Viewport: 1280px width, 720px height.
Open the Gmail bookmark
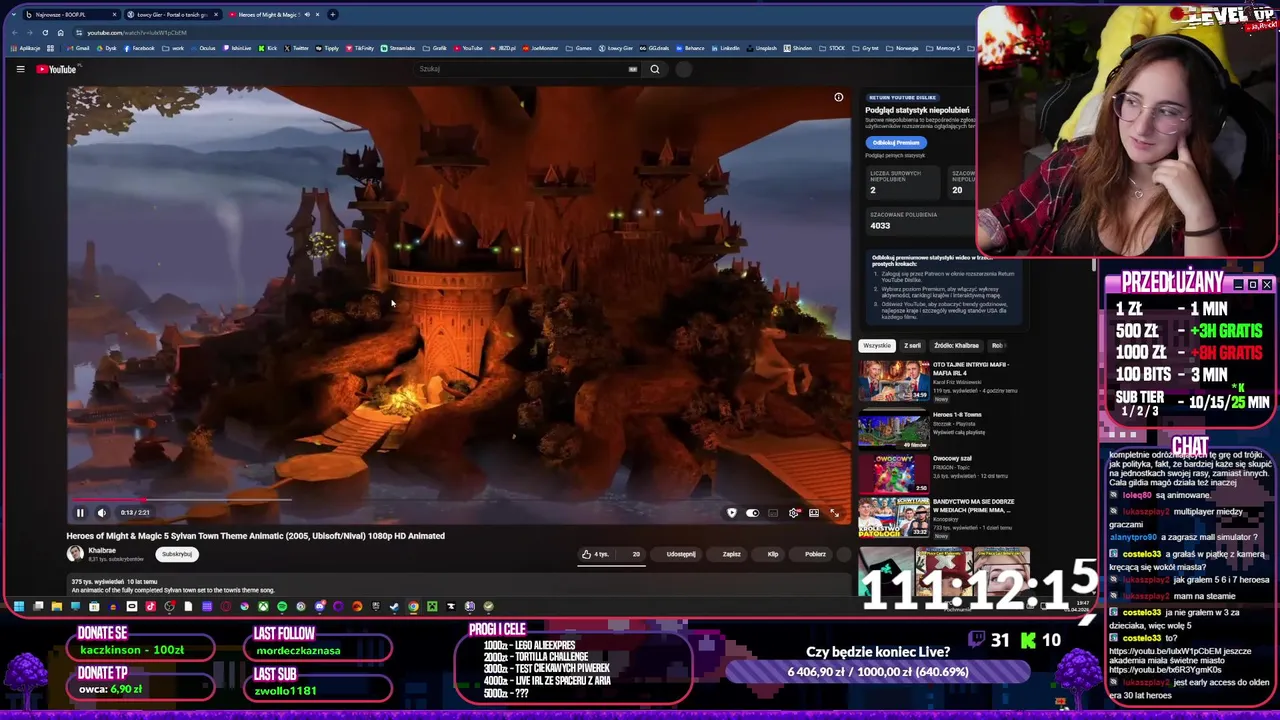point(78,48)
